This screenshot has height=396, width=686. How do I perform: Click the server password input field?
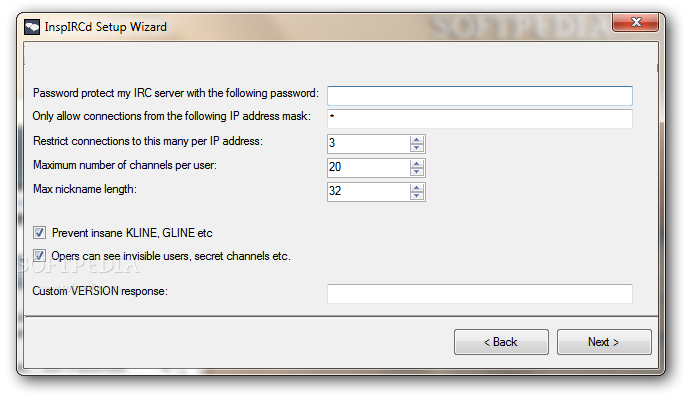480,95
